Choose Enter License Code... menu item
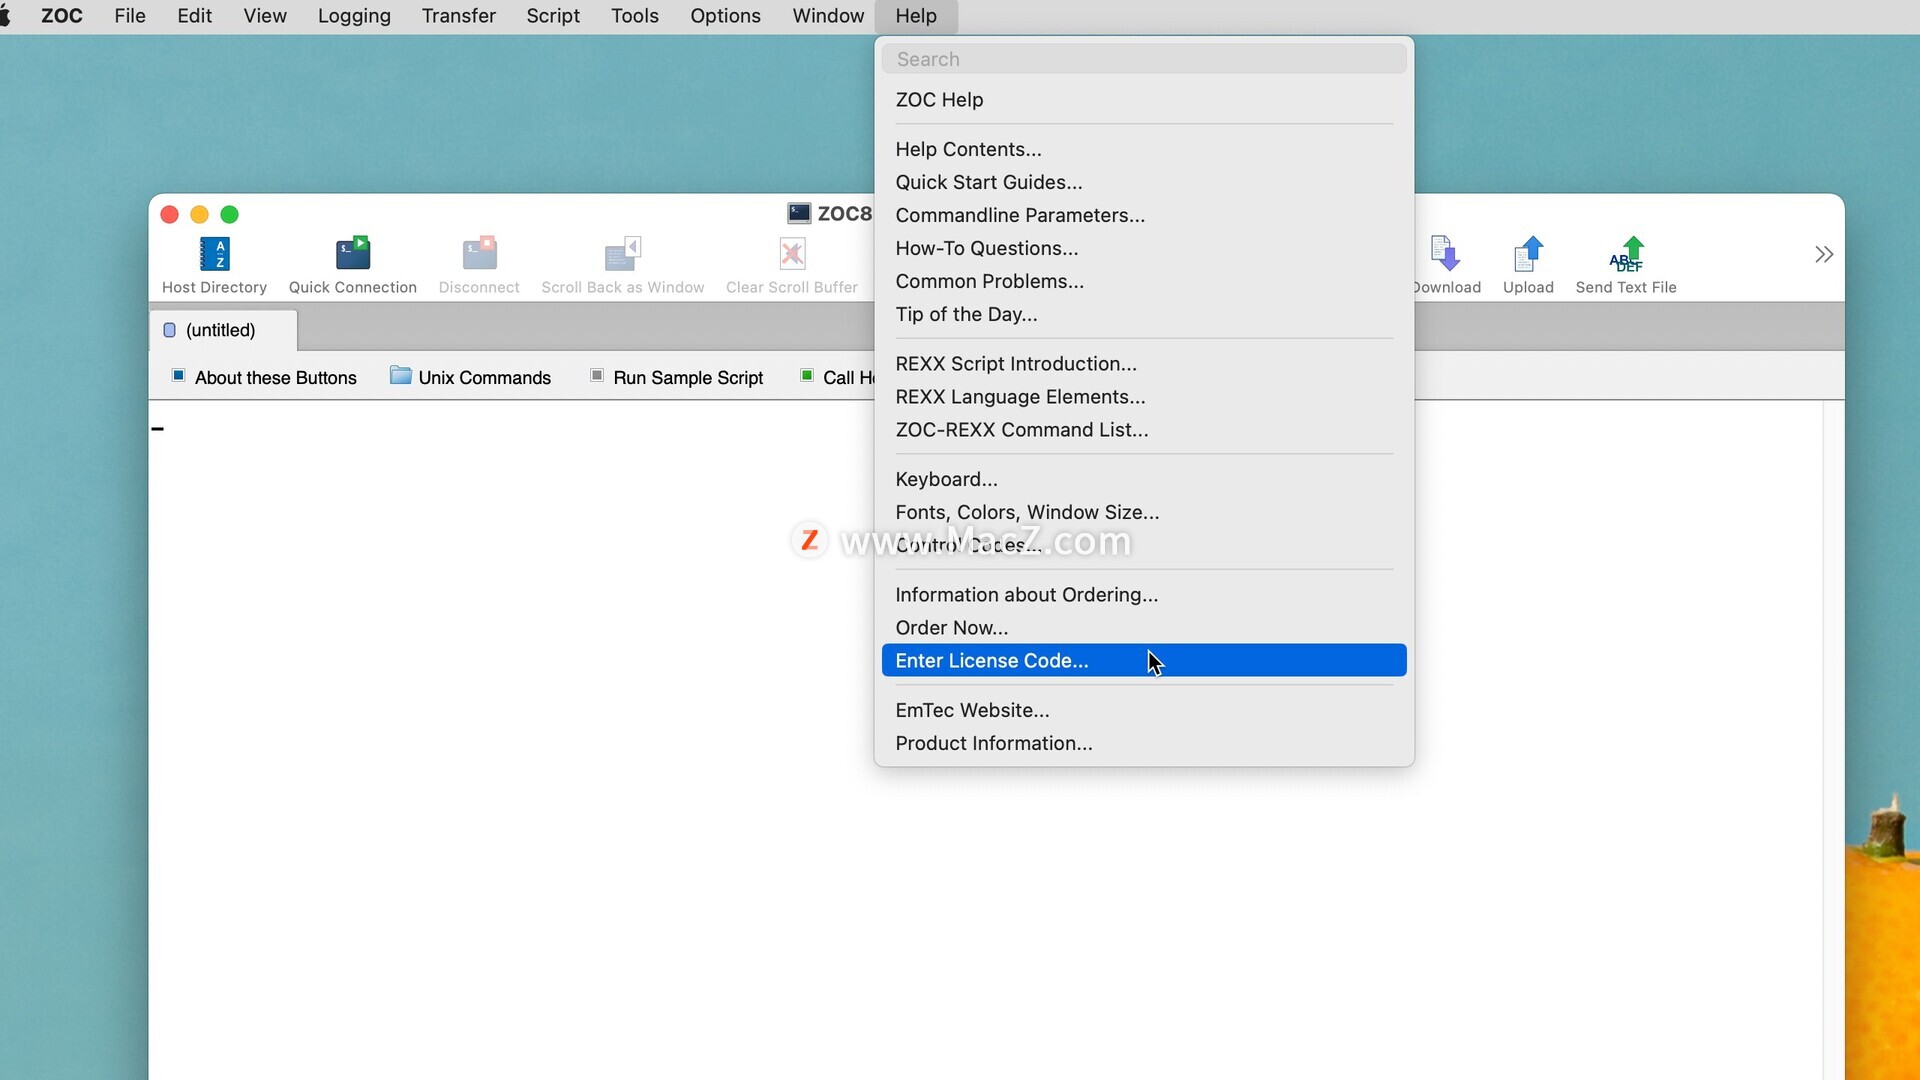The image size is (1920, 1080). 1144,660
